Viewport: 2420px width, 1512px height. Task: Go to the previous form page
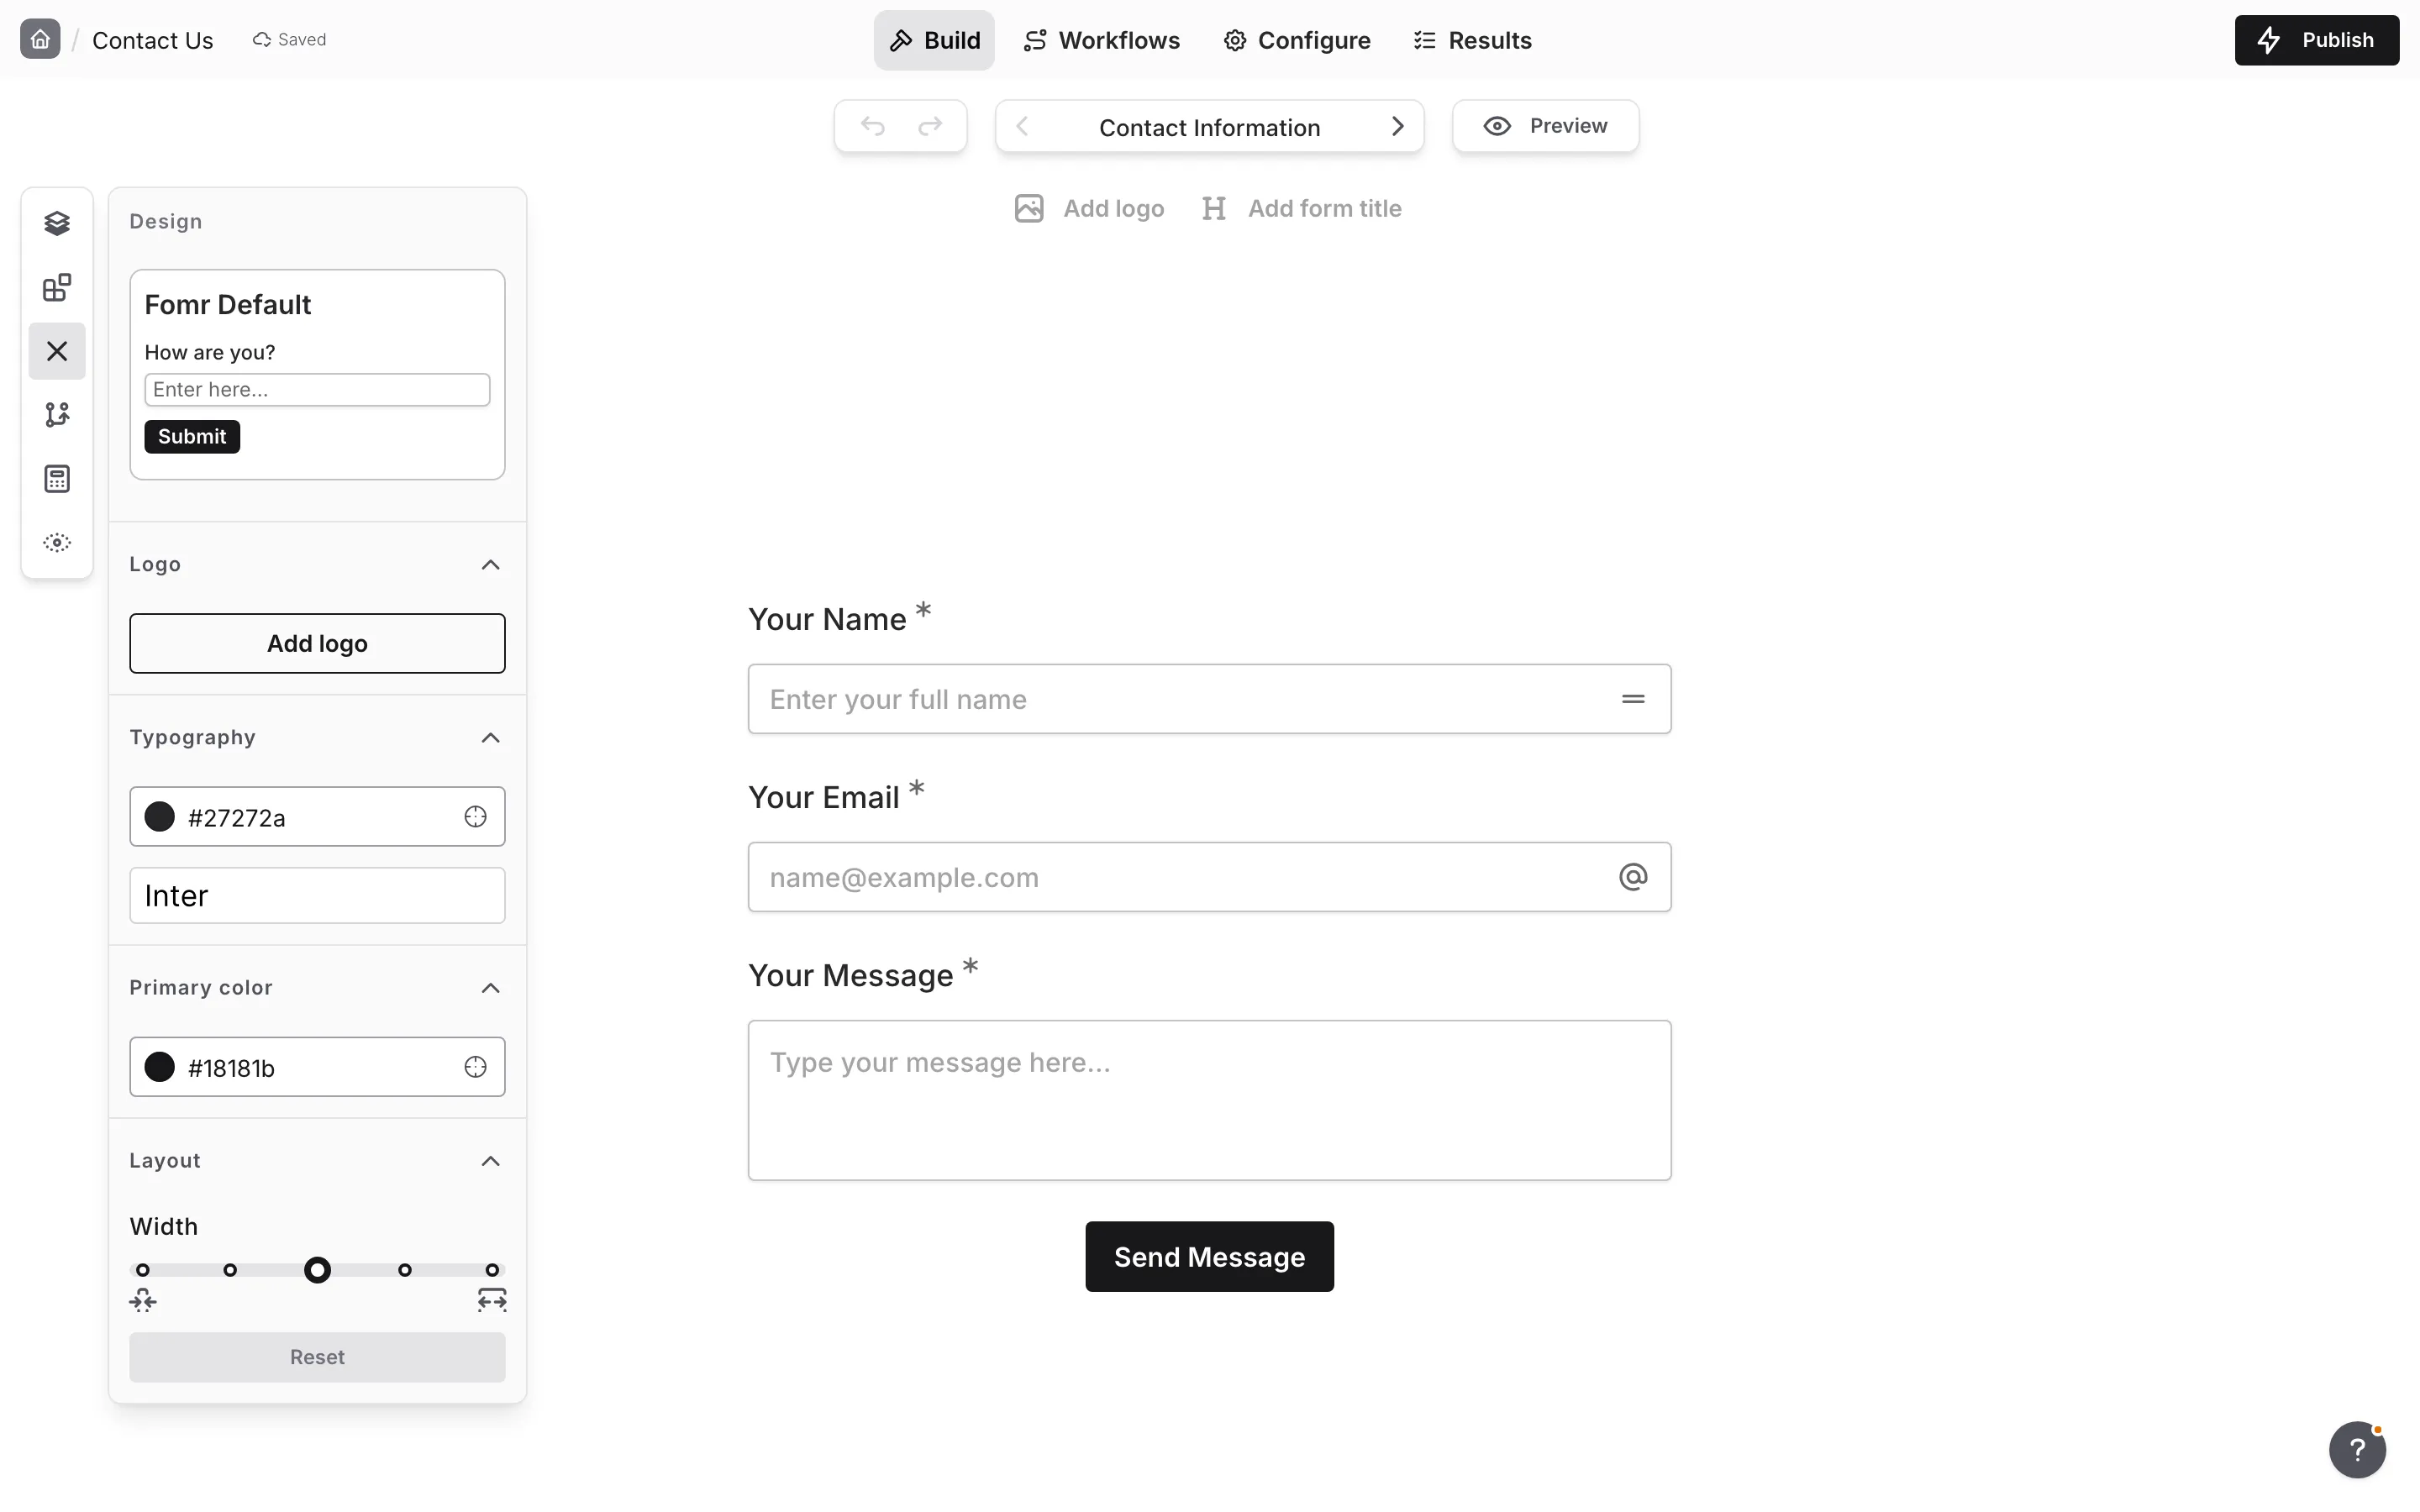[x=1022, y=126]
